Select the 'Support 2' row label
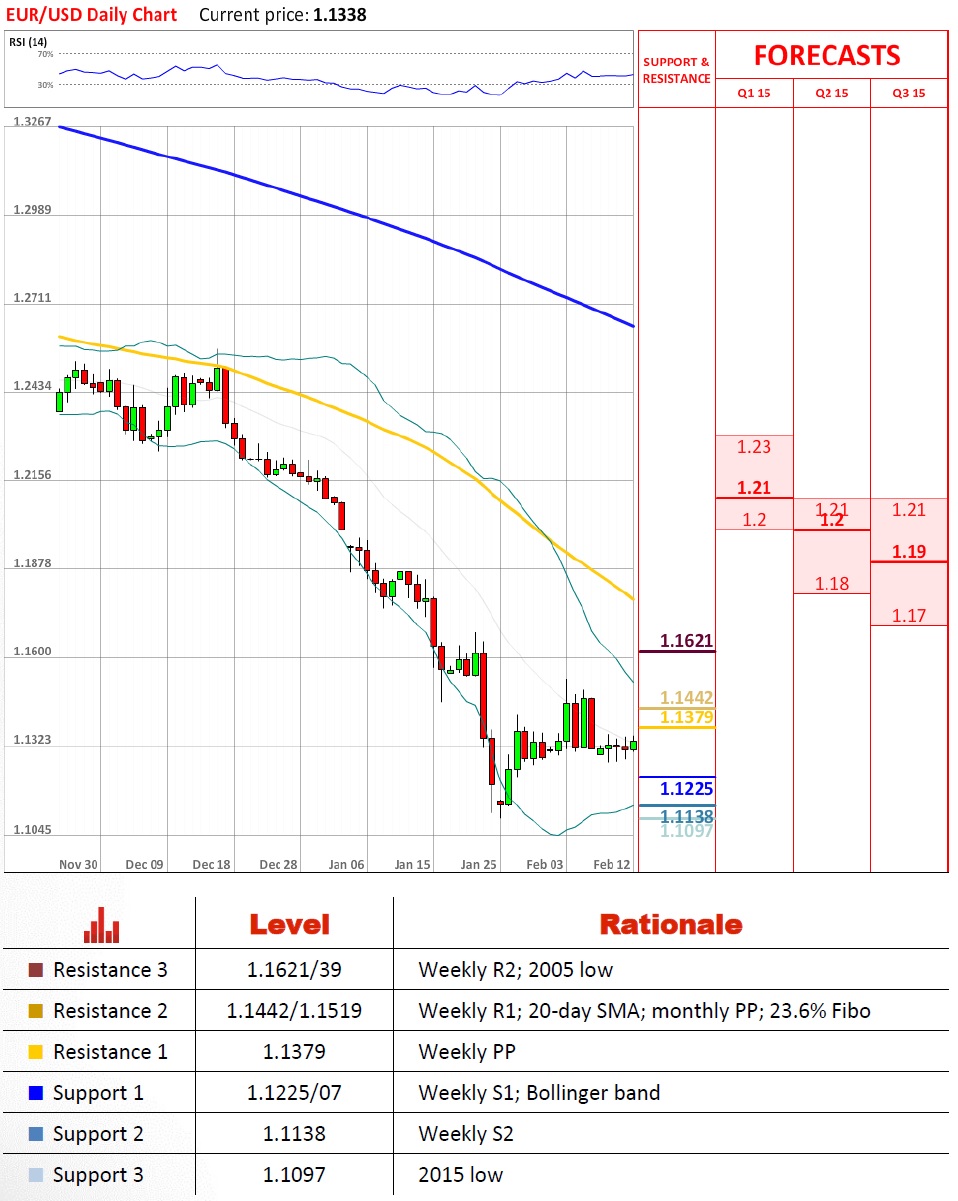This screenshot has width=958, height=1201. click(x=98, y=1134)
